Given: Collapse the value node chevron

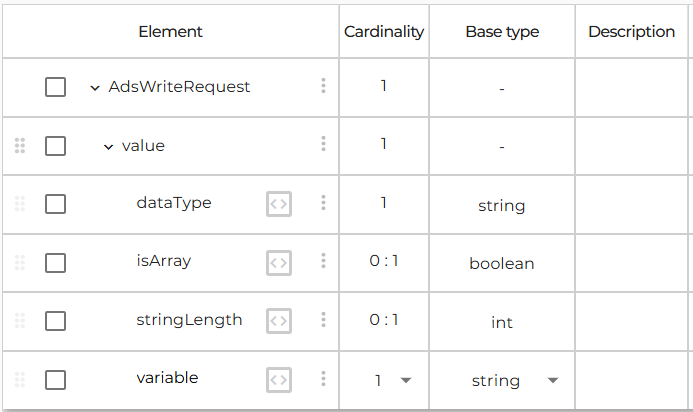Looking at the screenshot, I should coord(108,147).
